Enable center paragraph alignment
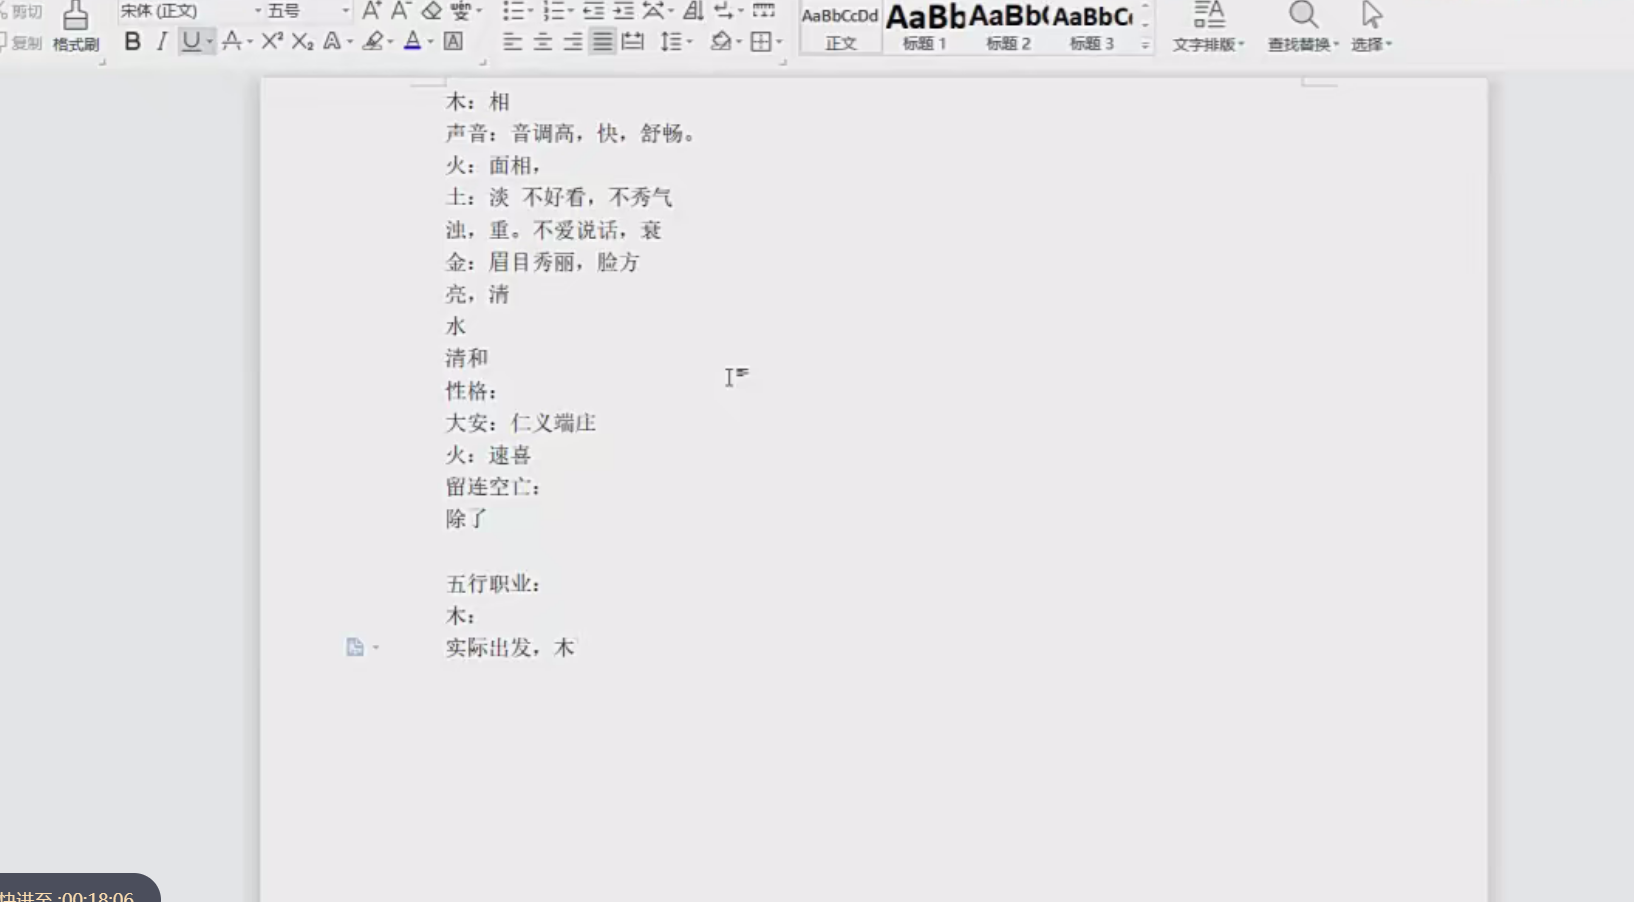1634x902 pixels. click(543, 41)
